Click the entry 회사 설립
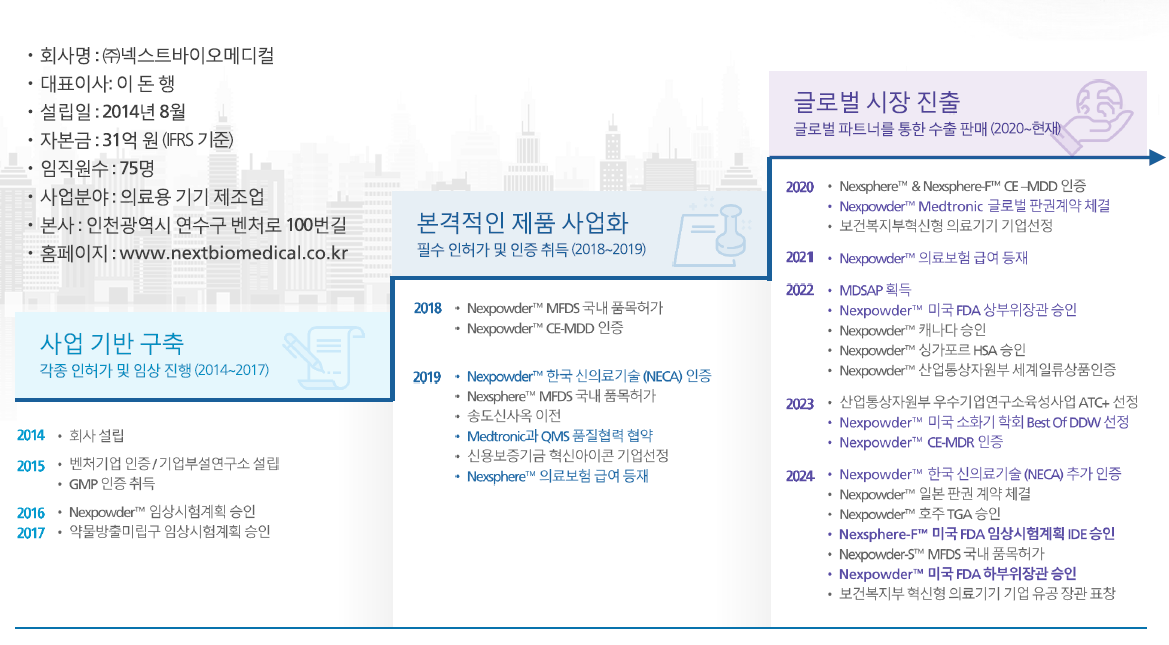1169x645 pixels. [x=97, y=435]
